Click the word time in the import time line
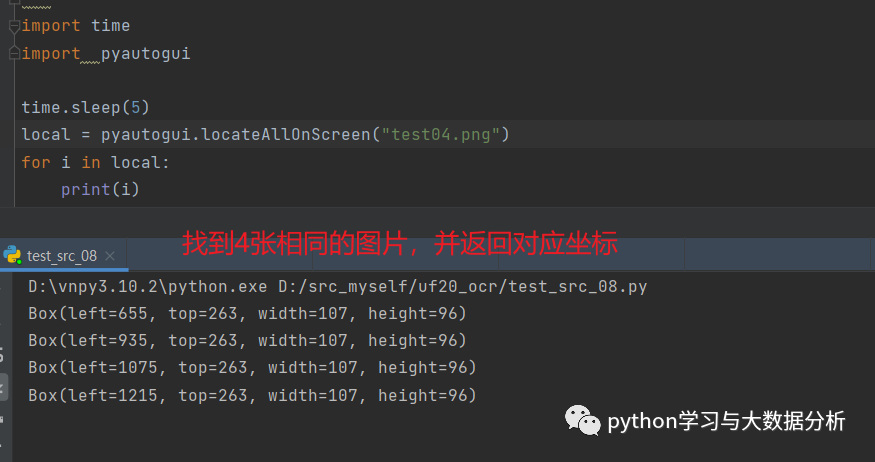 tap(110, 26)
